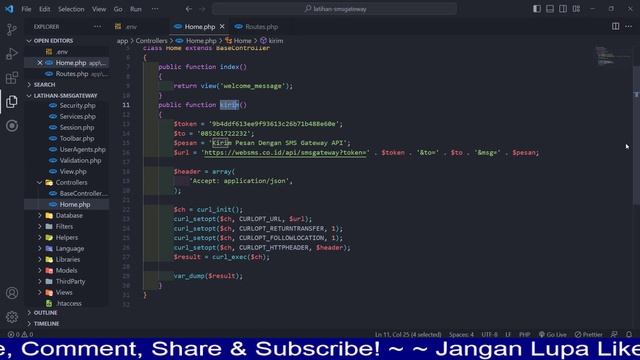This screenshot has height=360, width=640.
Task: Click errors and warnings status indicator
Action: tap(20, 334)
